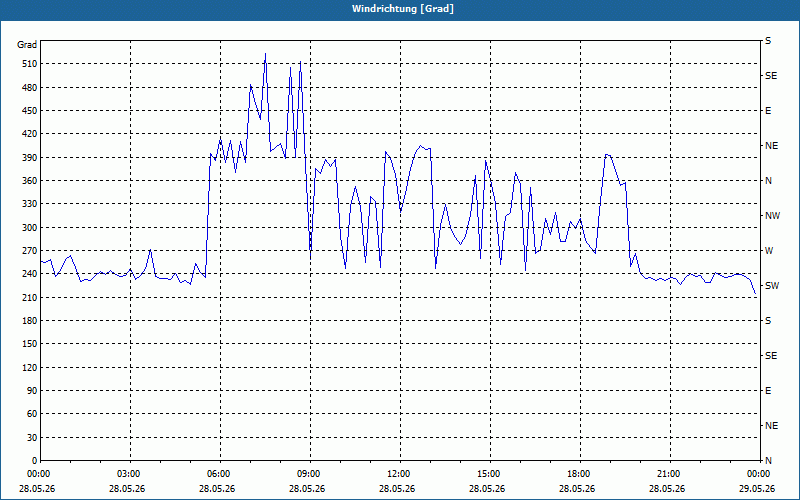
Task: Click the SE compass label level with 480
Action: click(771, 76)
